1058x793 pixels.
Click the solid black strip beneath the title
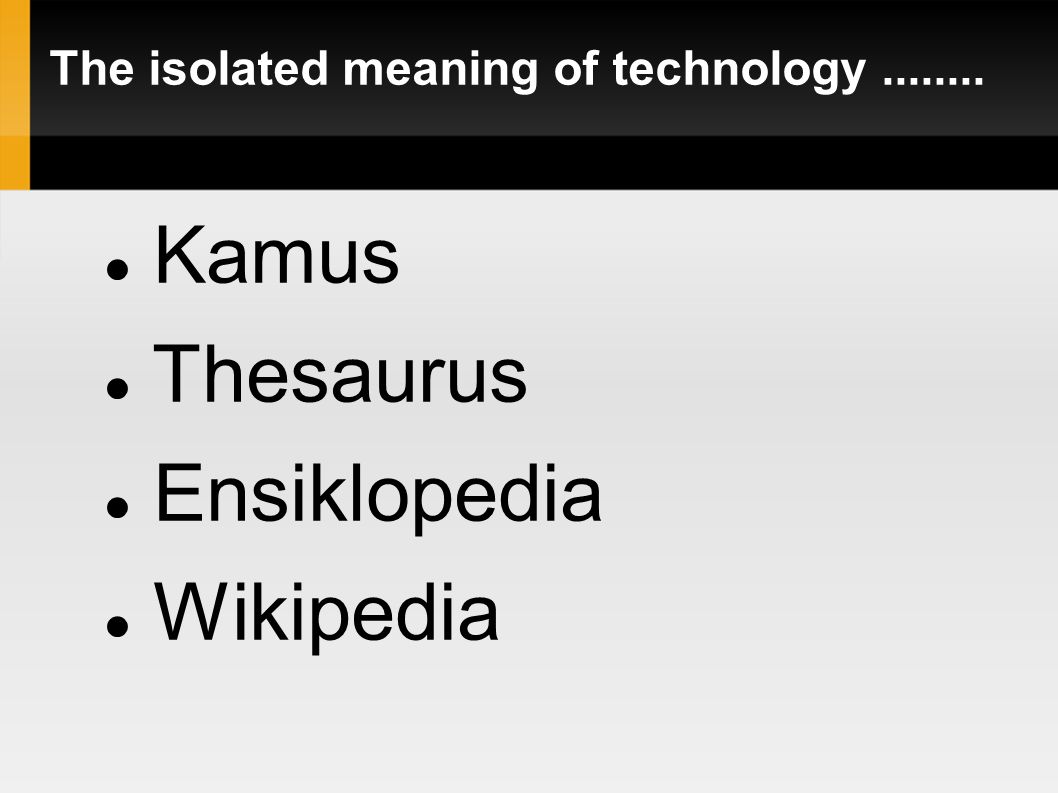(x=544, y=163)
